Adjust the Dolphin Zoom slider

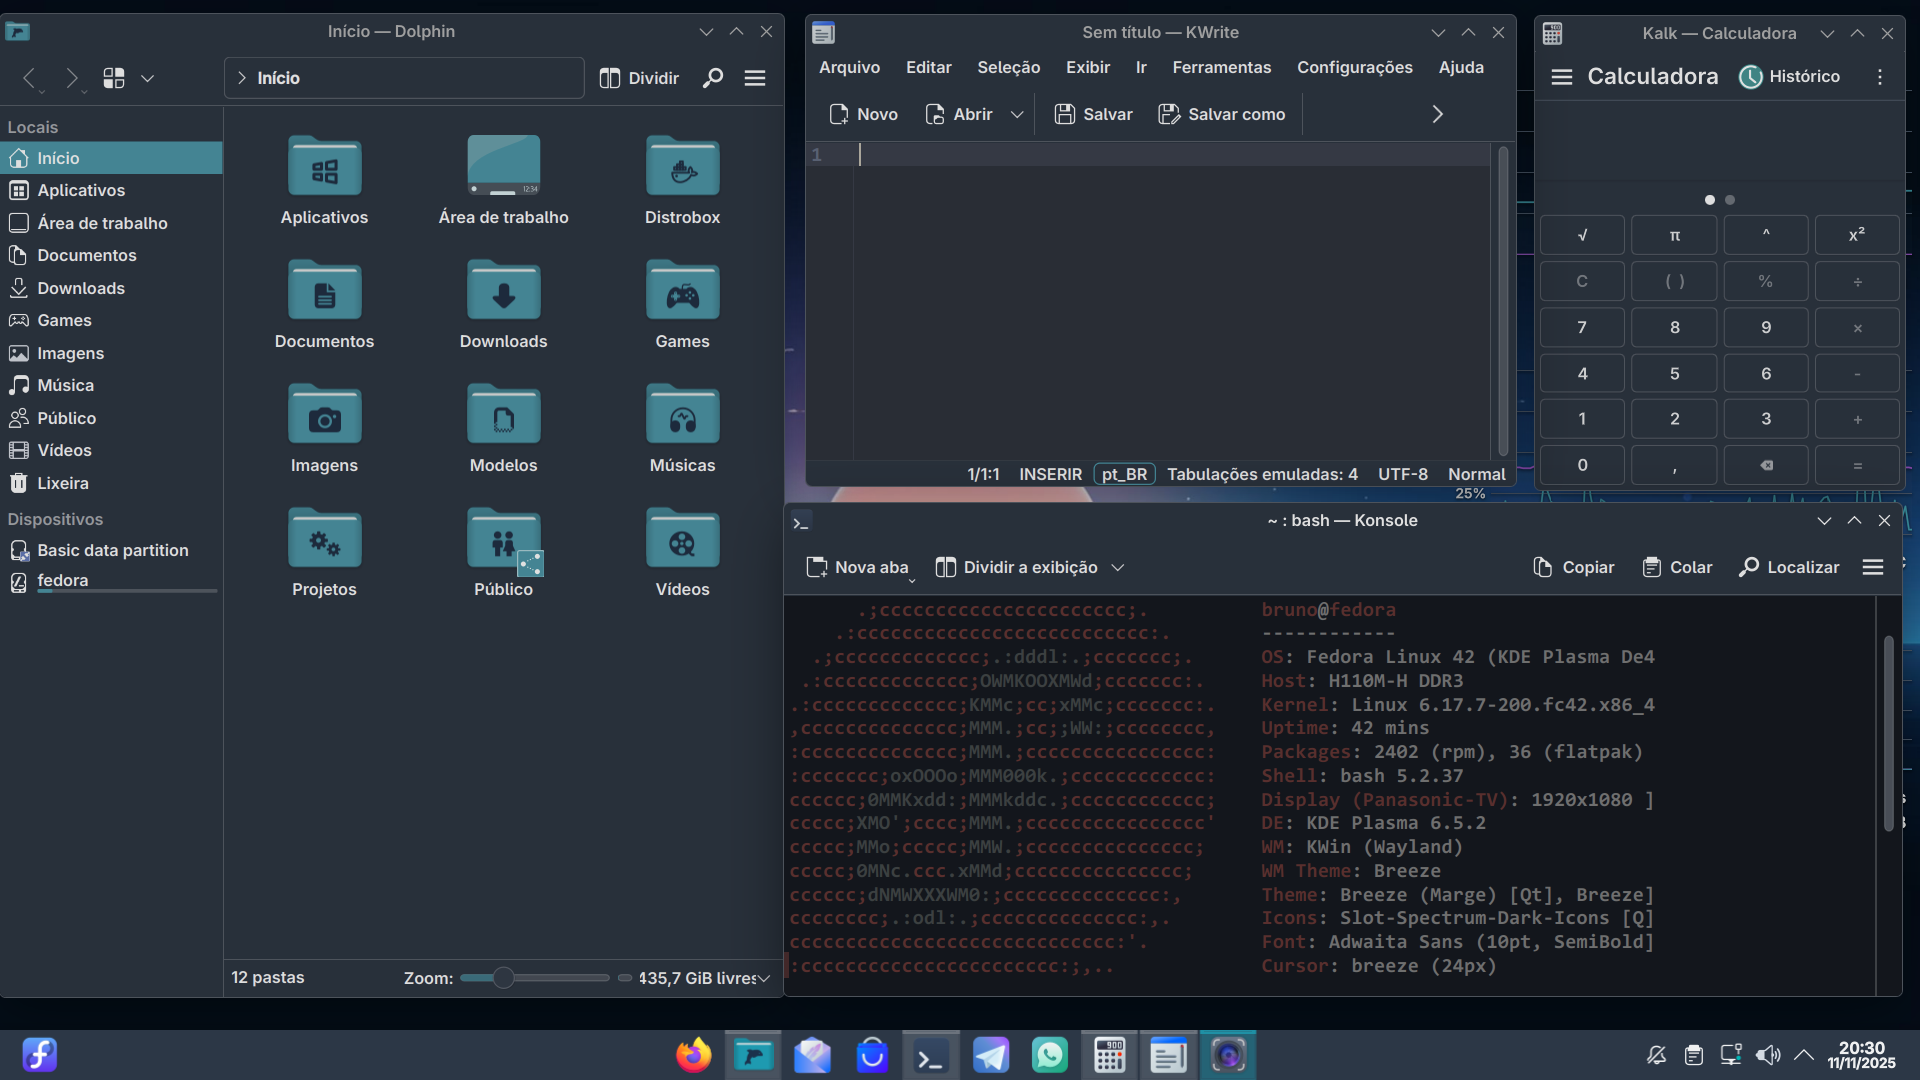tap(504, 978)
